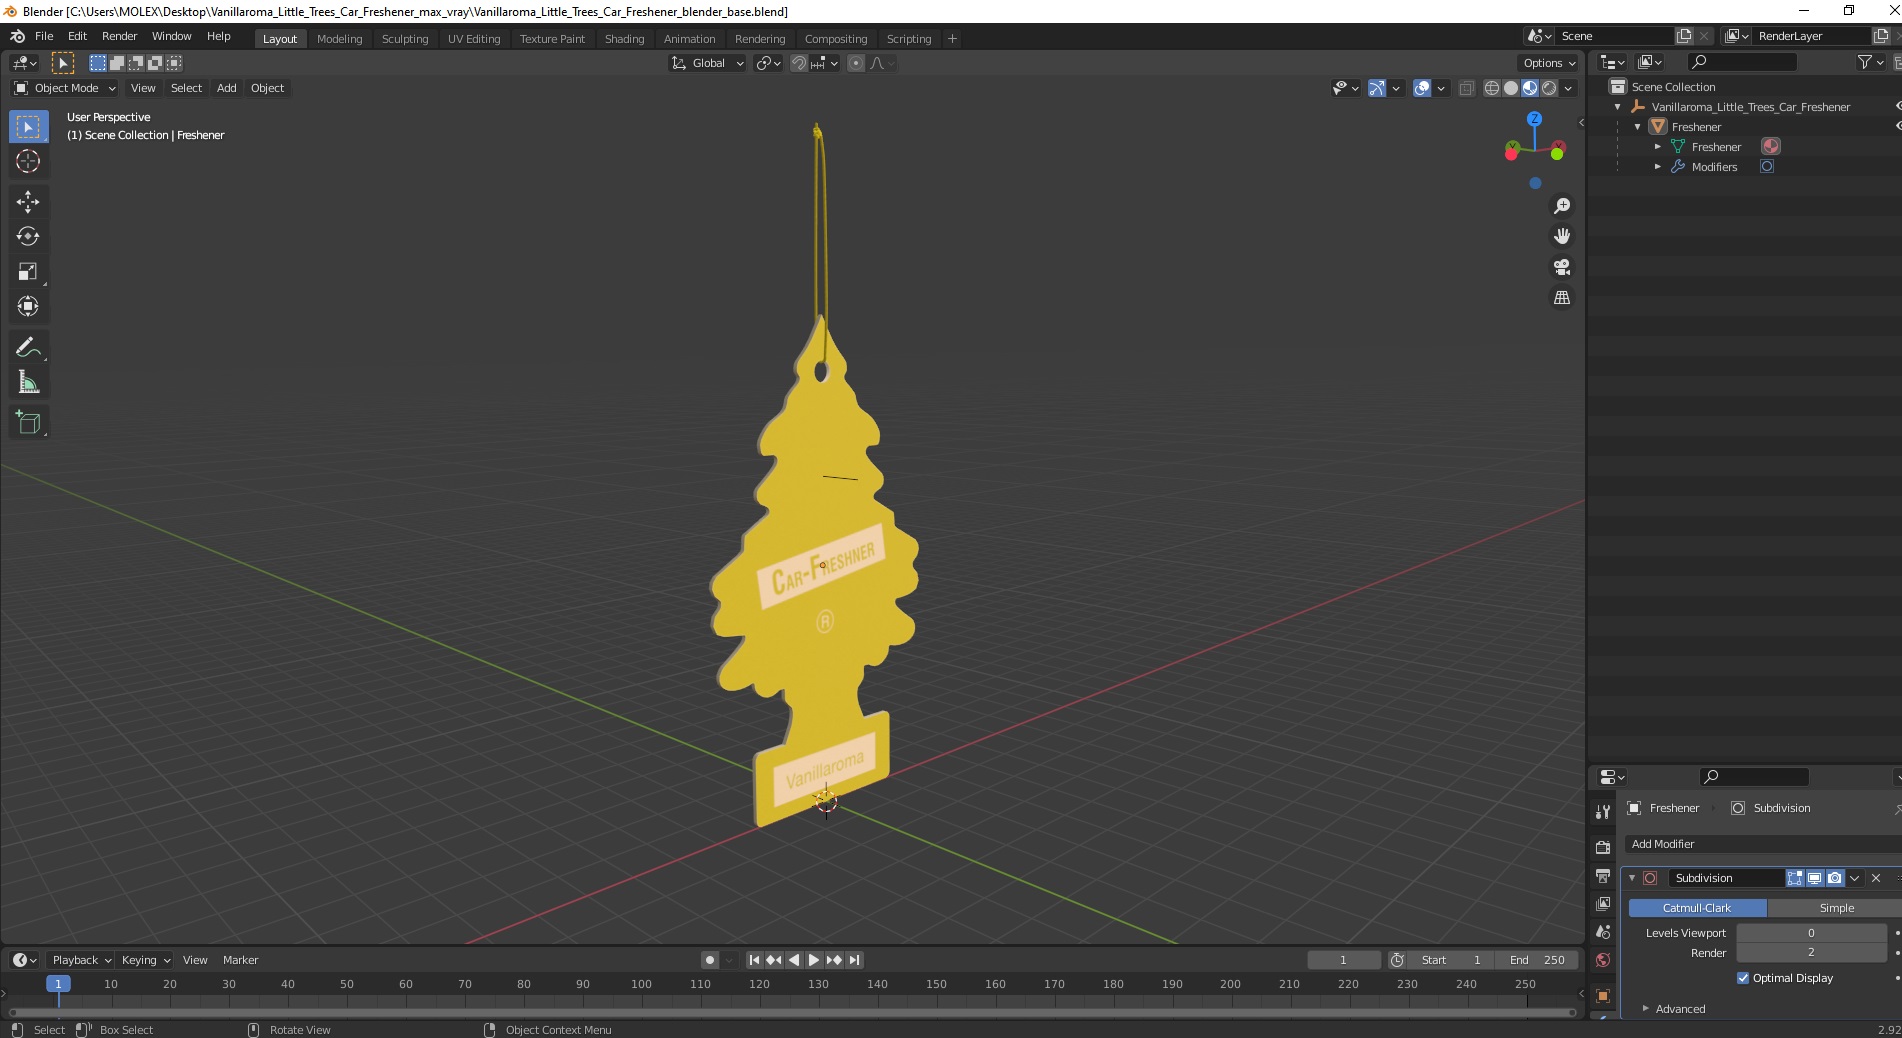This screenshot has width=1902, height=1038.
Task: Open the Scene properties icon
Action: tap(1603, 932)
